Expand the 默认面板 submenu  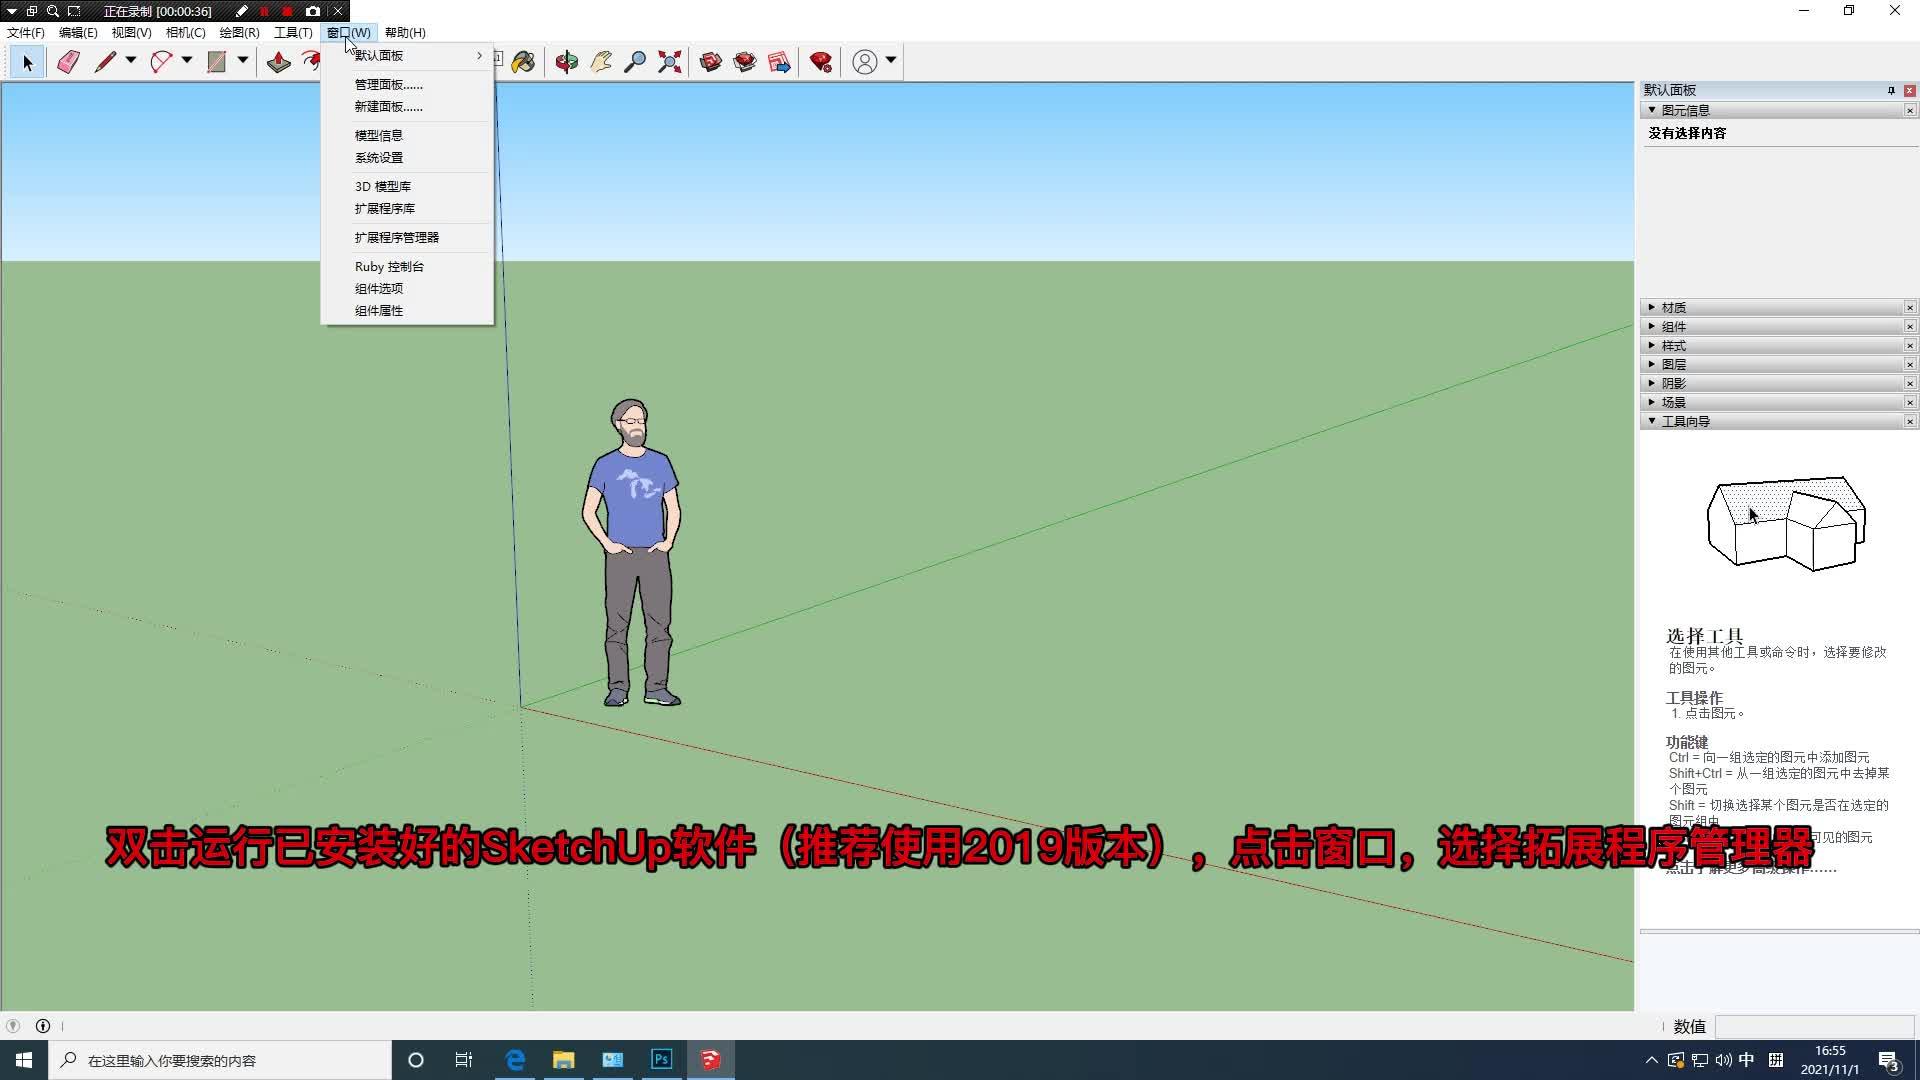pyautogui.click(x=407, y=56)
